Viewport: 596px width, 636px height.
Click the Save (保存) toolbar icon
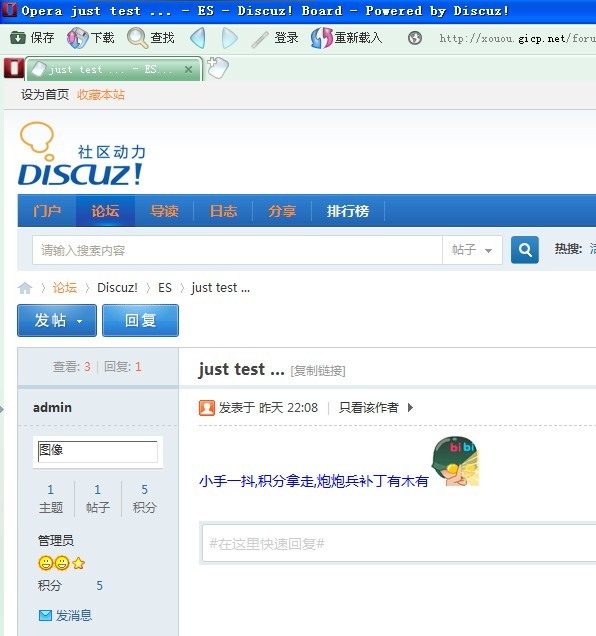17,38
